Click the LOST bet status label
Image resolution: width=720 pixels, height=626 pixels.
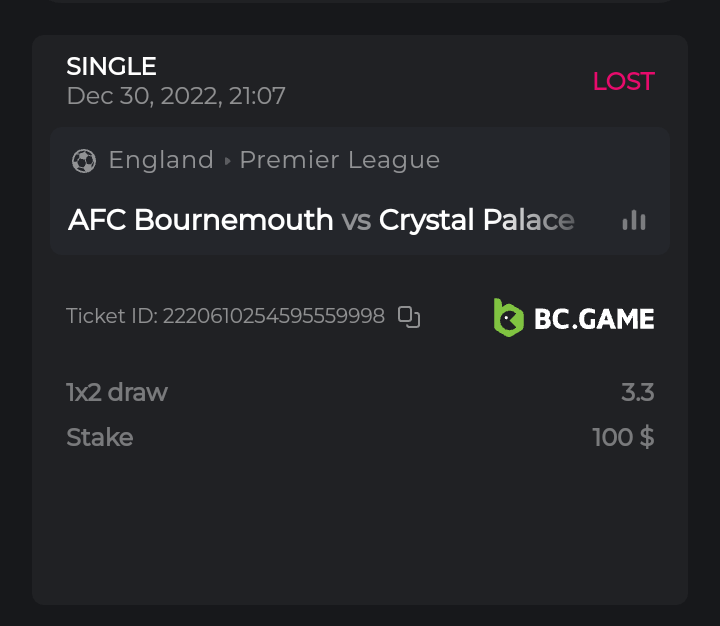[x=623, y=81]
